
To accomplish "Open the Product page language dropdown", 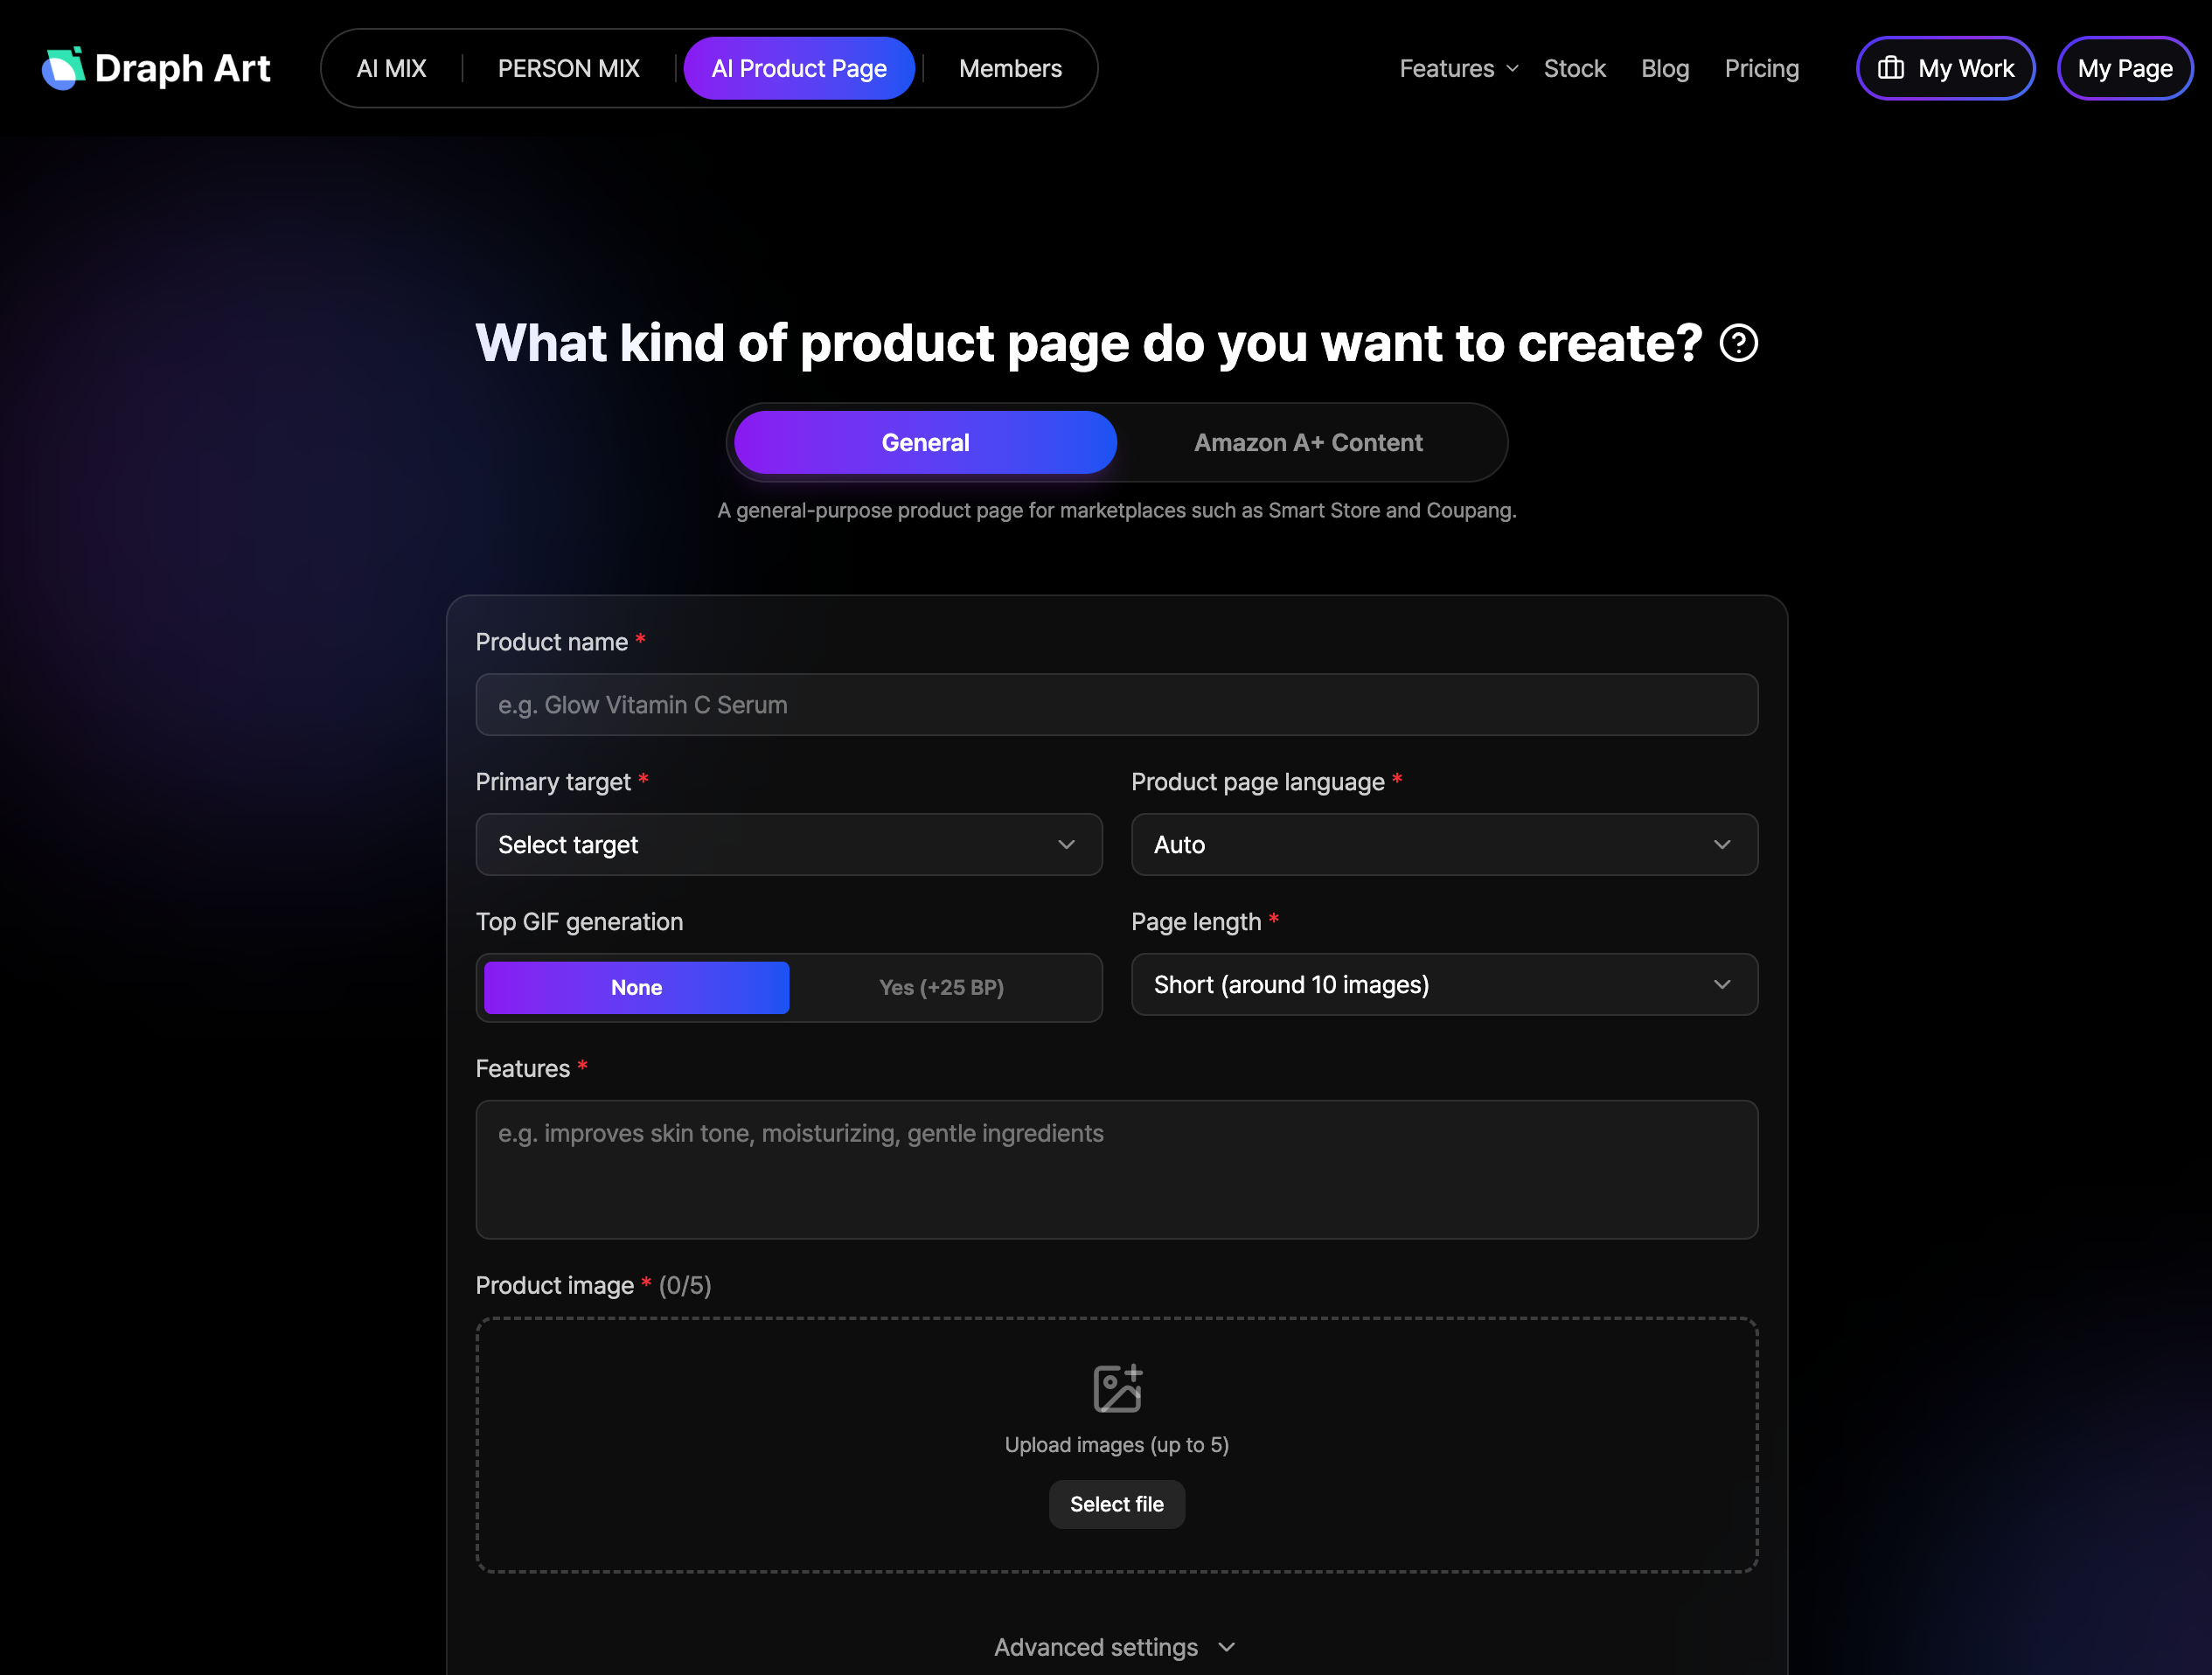I will coord(1444,845).
